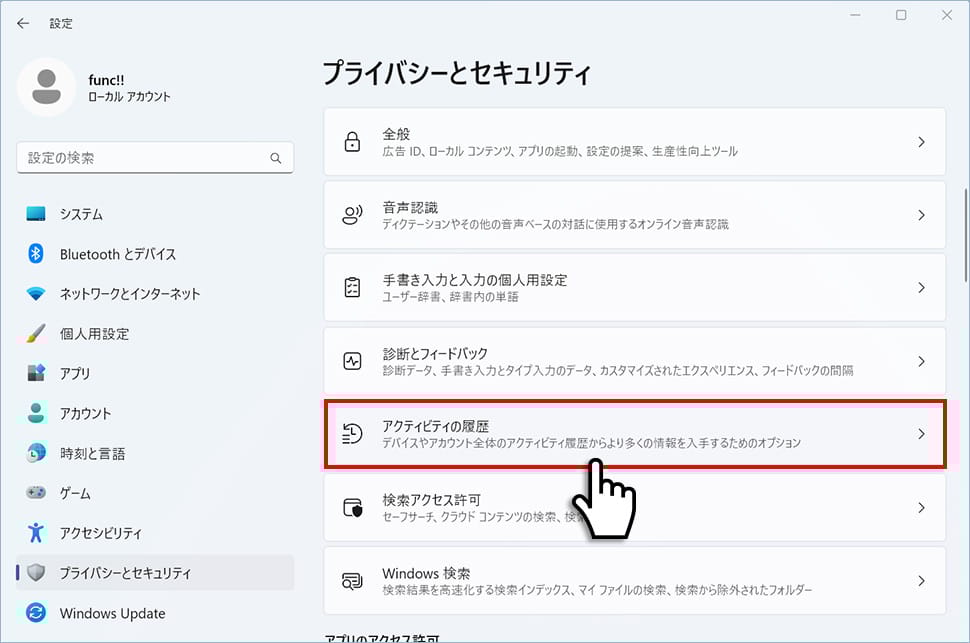Click the アクセシビリティ figure icon
The width and height of the screenshot is (970, 643).
pos(36,532)
